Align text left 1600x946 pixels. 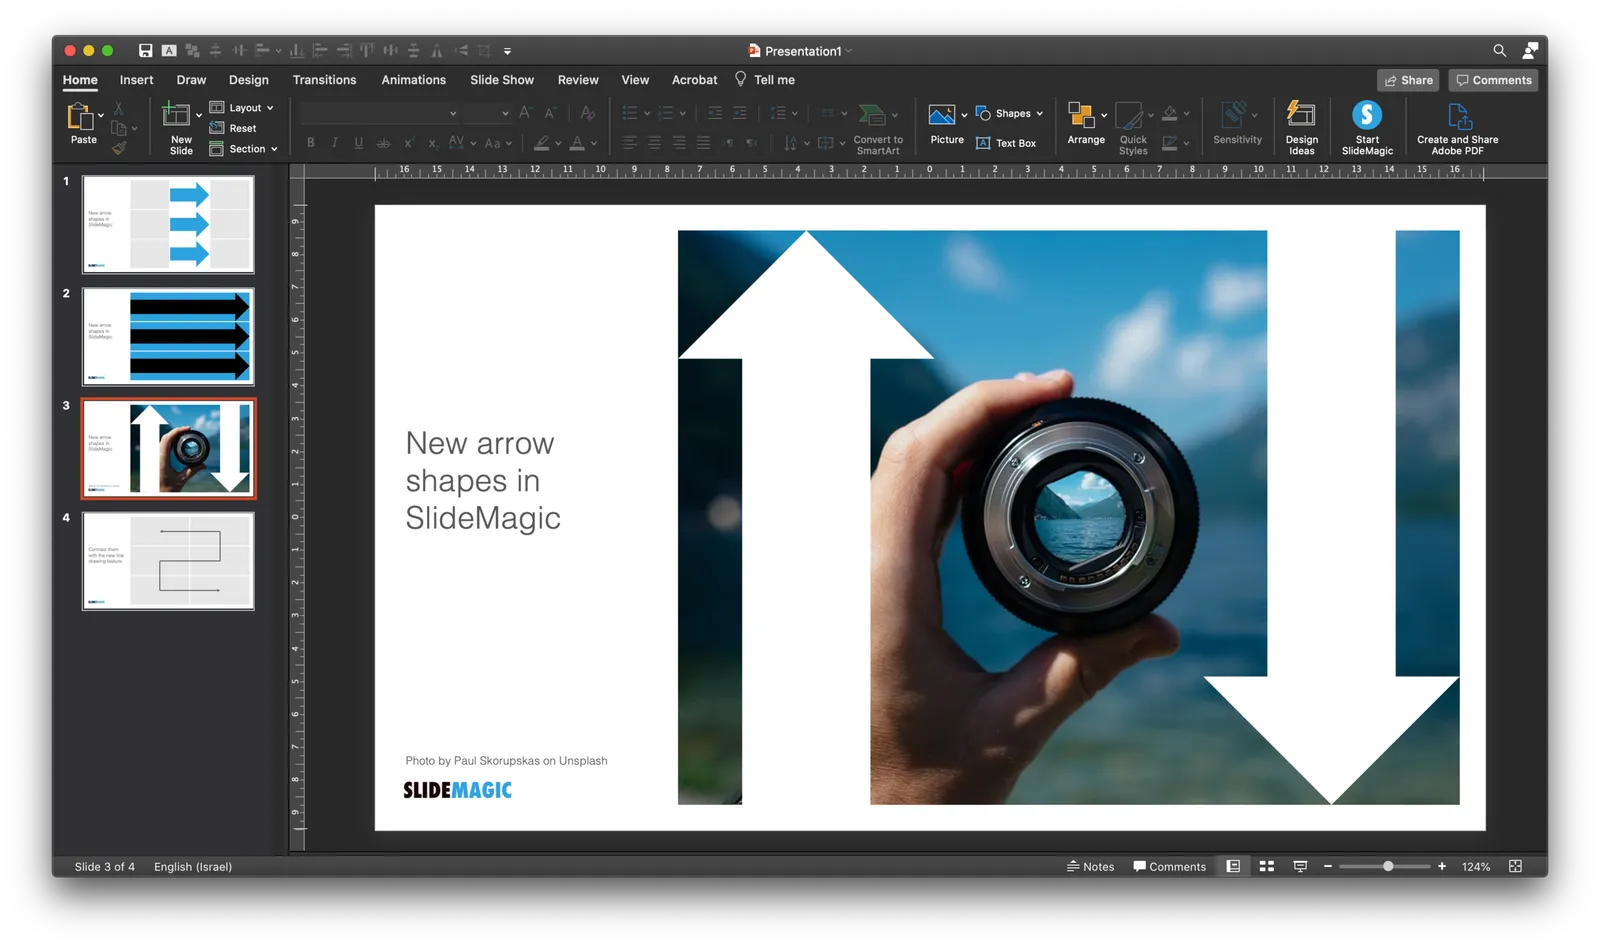coord(630,143)
